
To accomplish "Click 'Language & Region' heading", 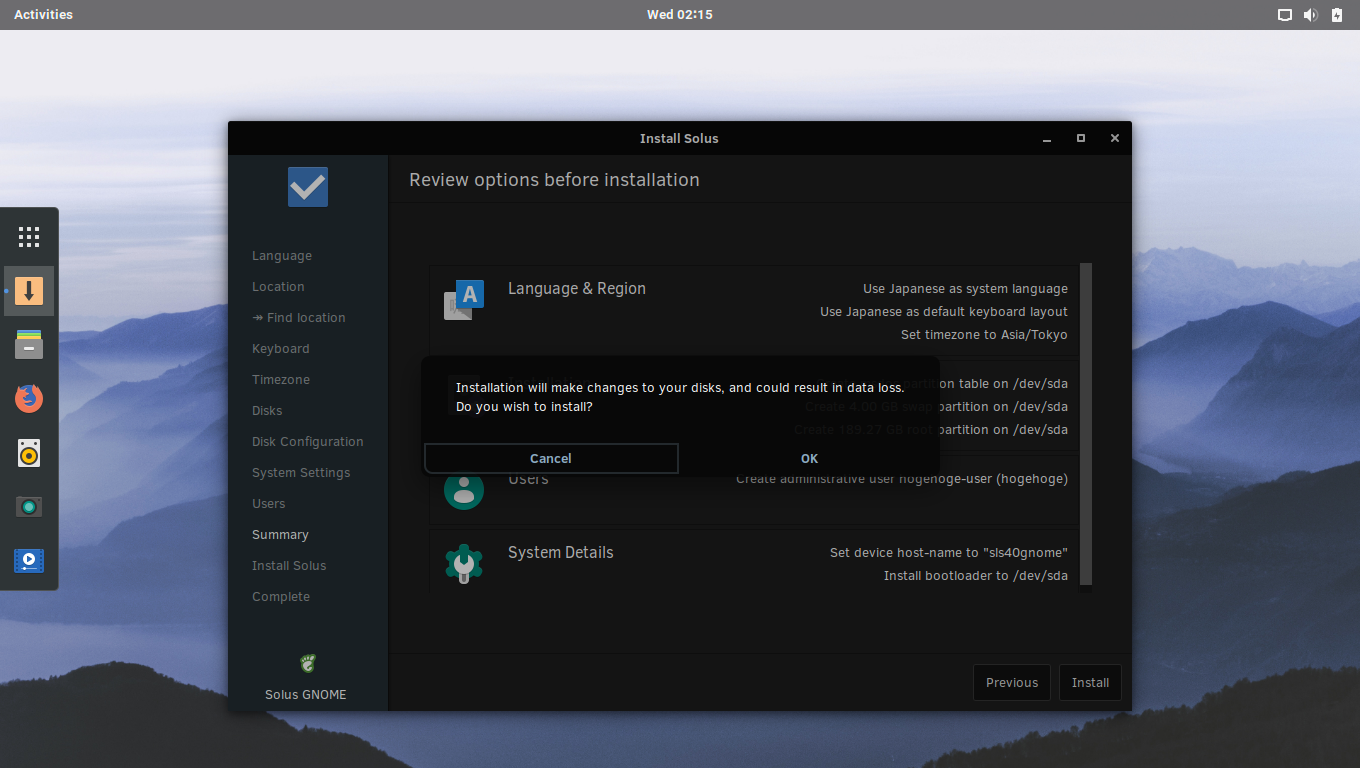I will tap(577, 289).
